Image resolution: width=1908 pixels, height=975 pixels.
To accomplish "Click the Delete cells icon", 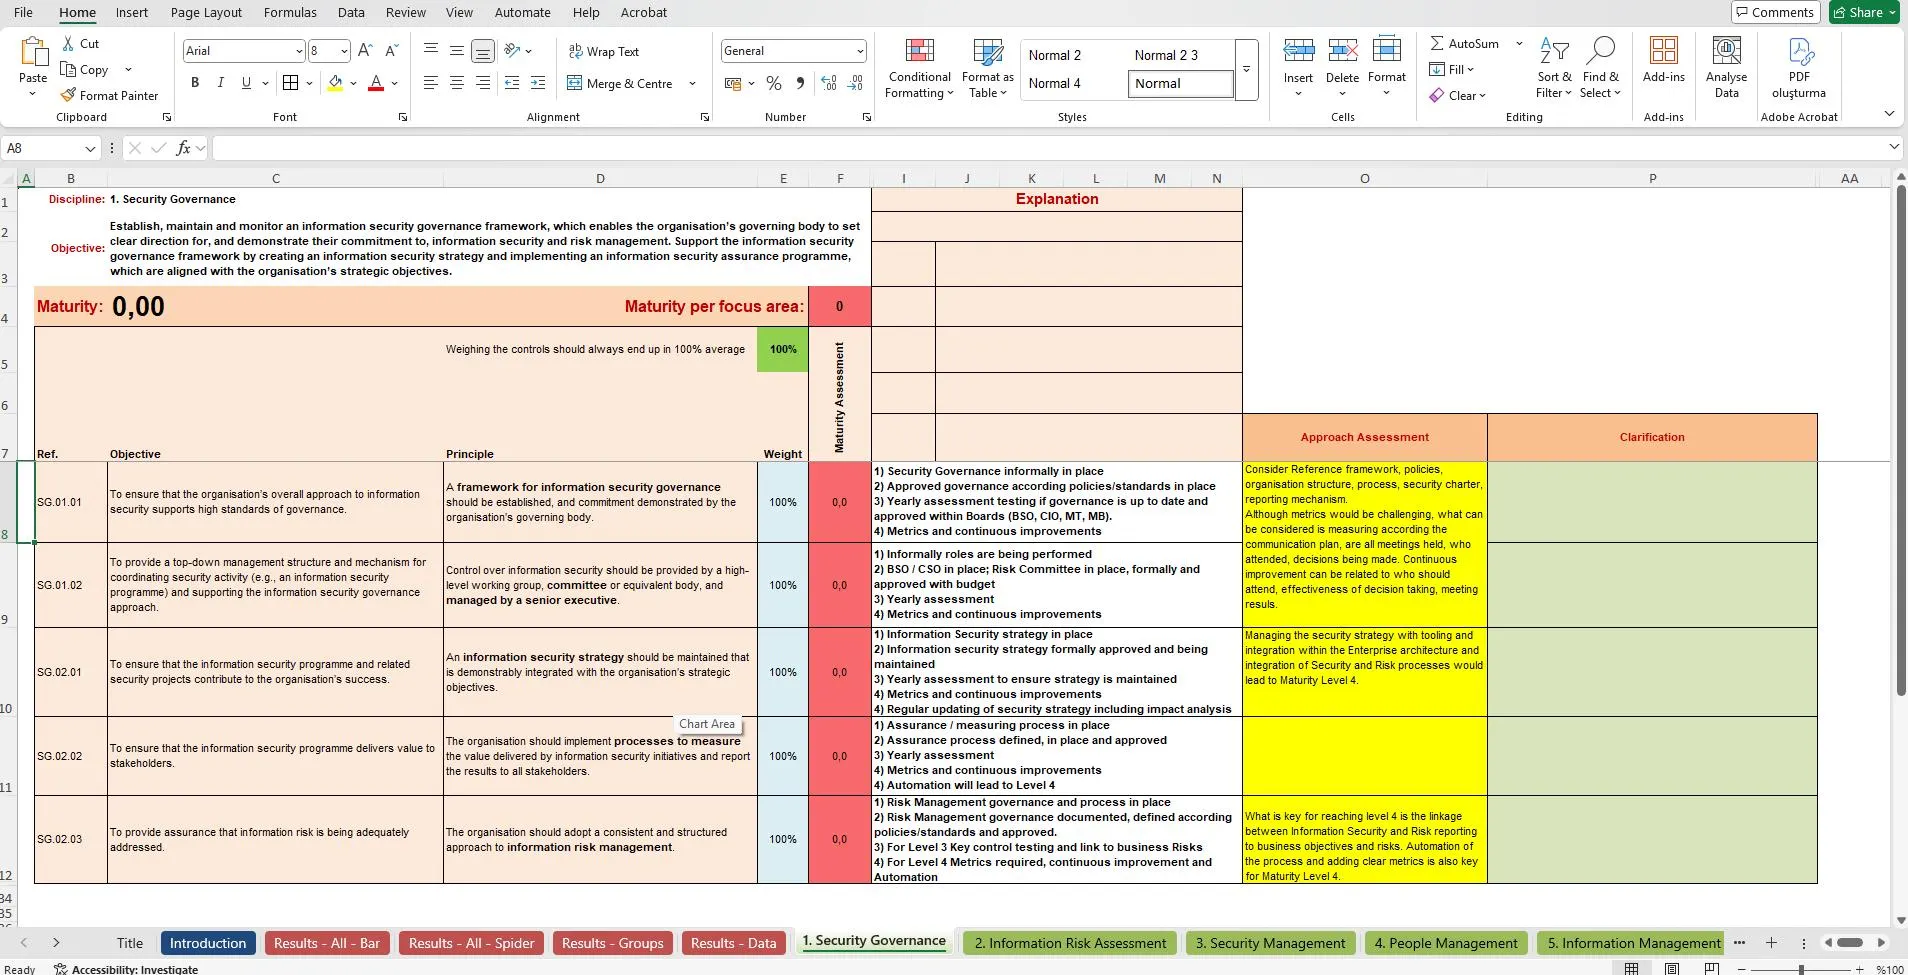I will (1342, 50).
